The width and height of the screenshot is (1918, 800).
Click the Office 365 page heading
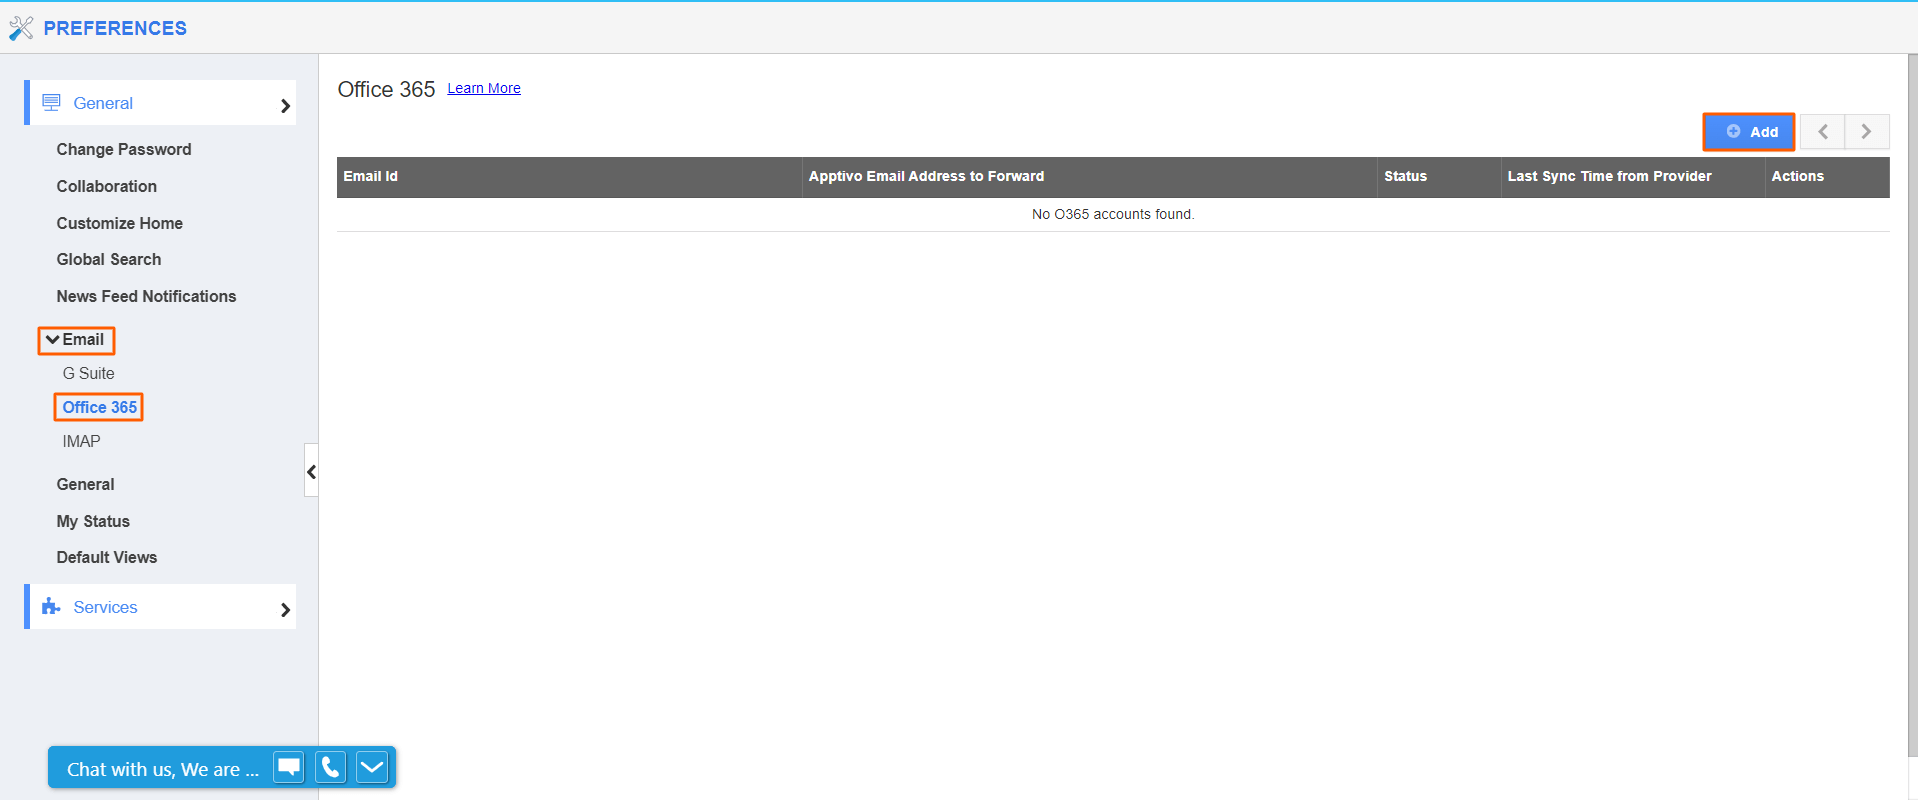[386, 89]
